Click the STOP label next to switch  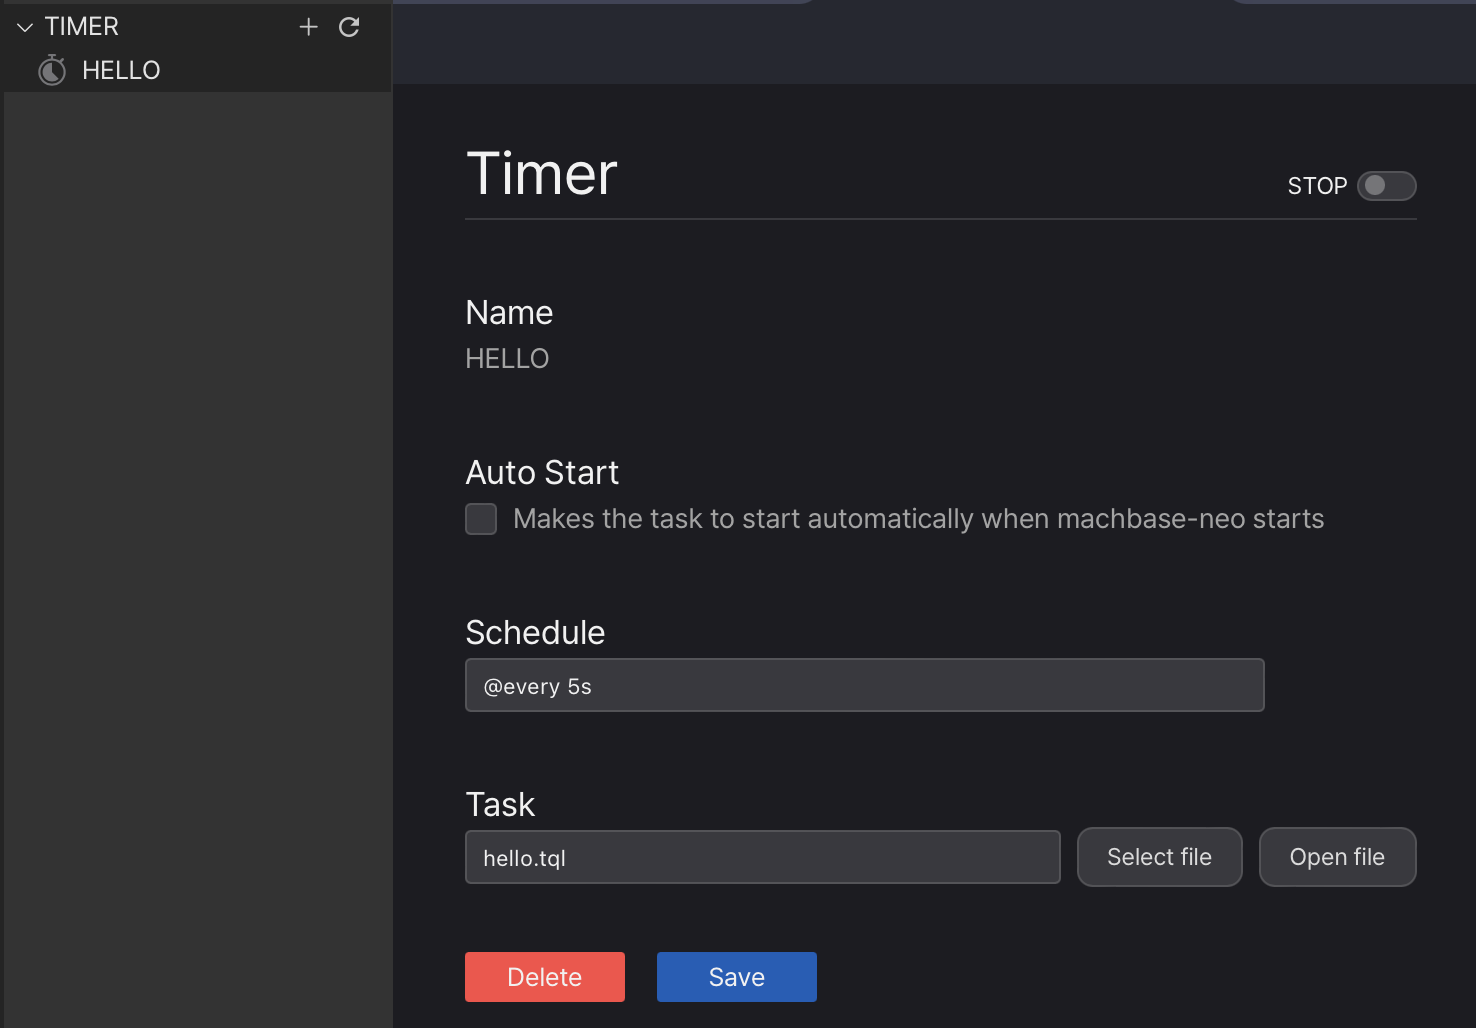click(x=1316, y=186)
